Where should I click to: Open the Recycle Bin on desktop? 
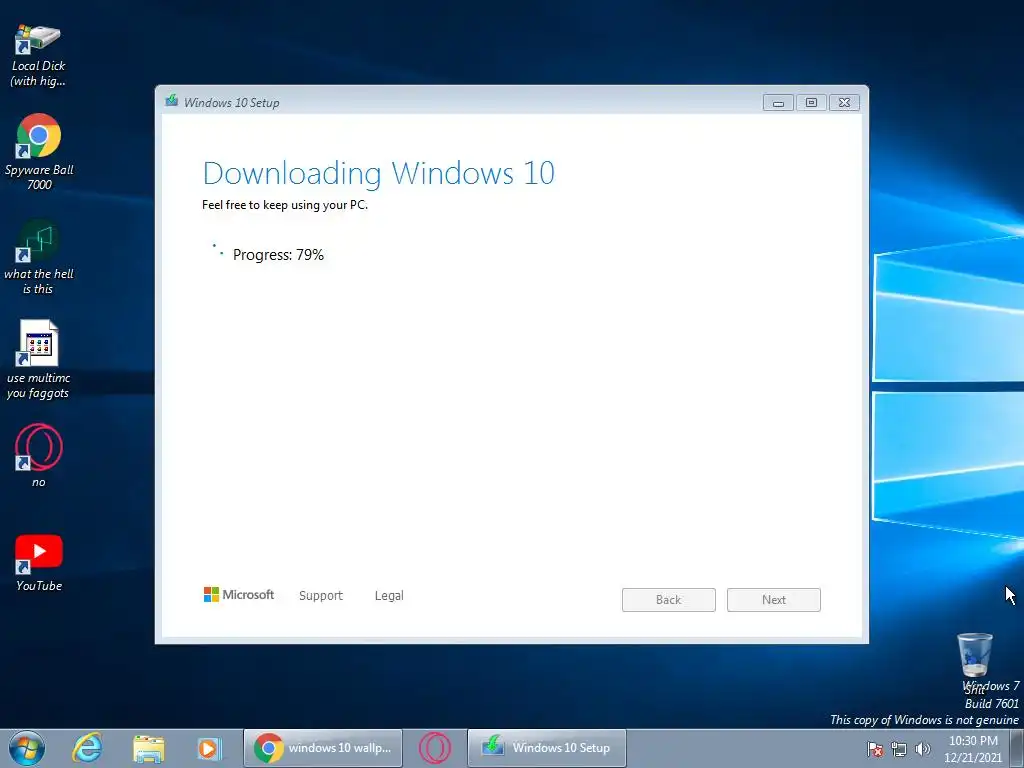[x=975, y=655]
